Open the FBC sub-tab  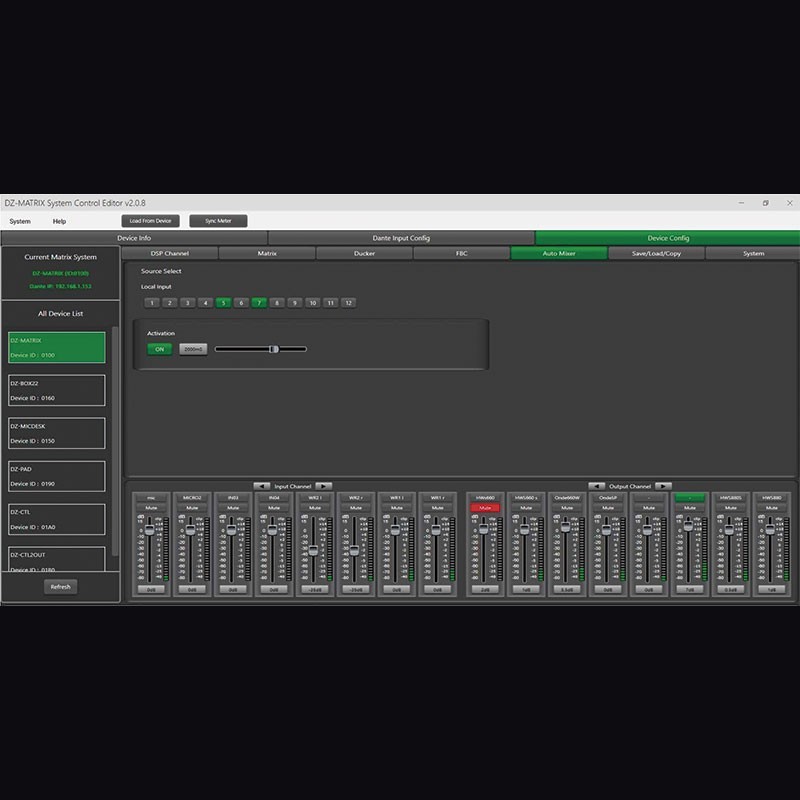pos(462,254)
